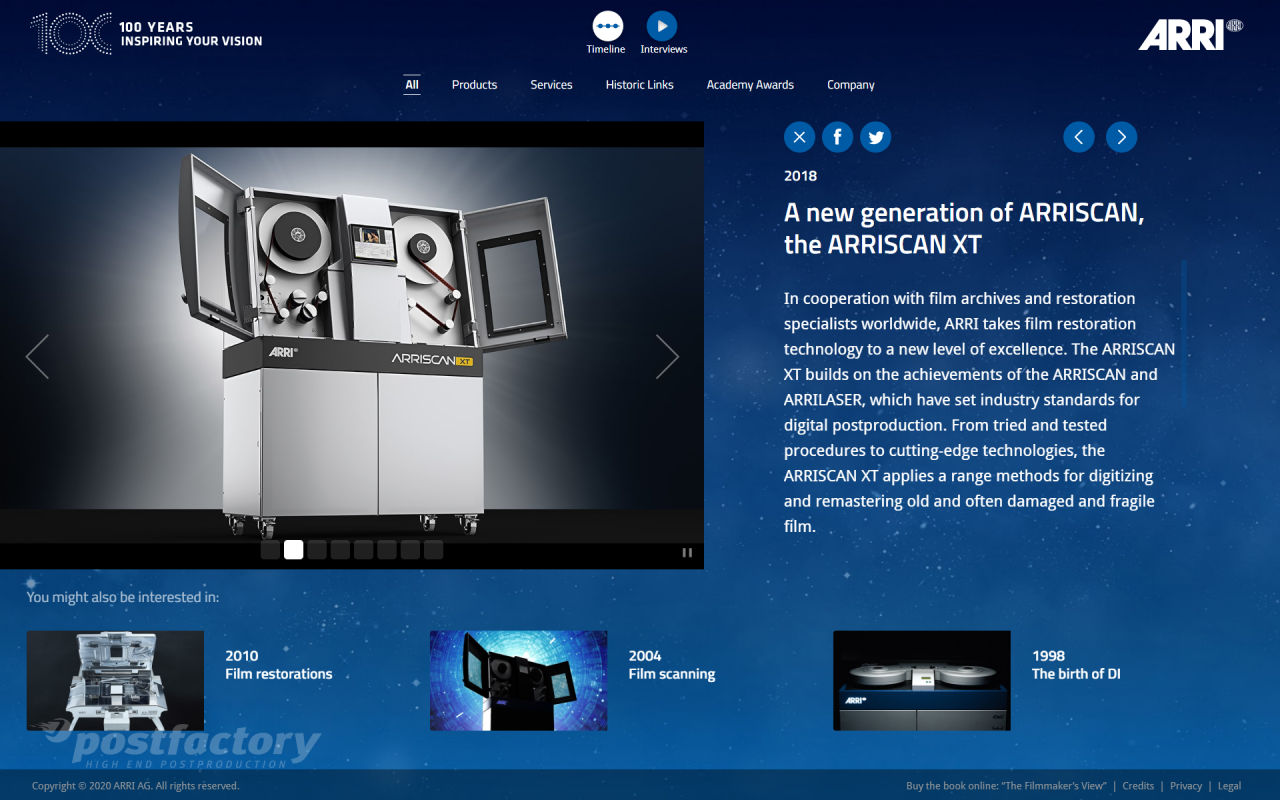Click the Film restorations title link
1280x800 pixels.
click(279, 674)
